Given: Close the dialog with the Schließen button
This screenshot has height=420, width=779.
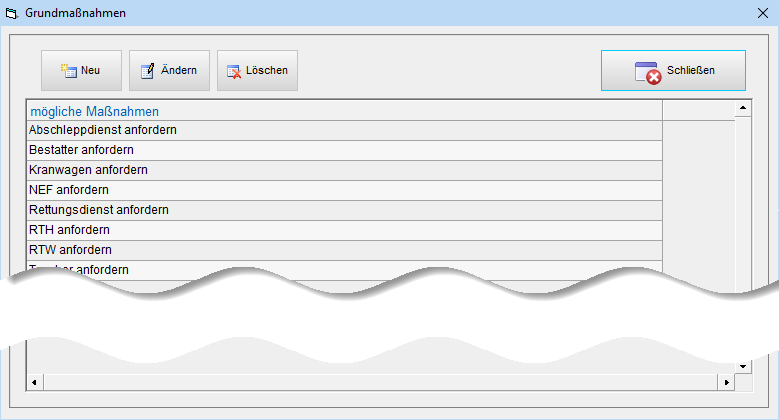Looking at the screenshot, I should pos(673,71).
